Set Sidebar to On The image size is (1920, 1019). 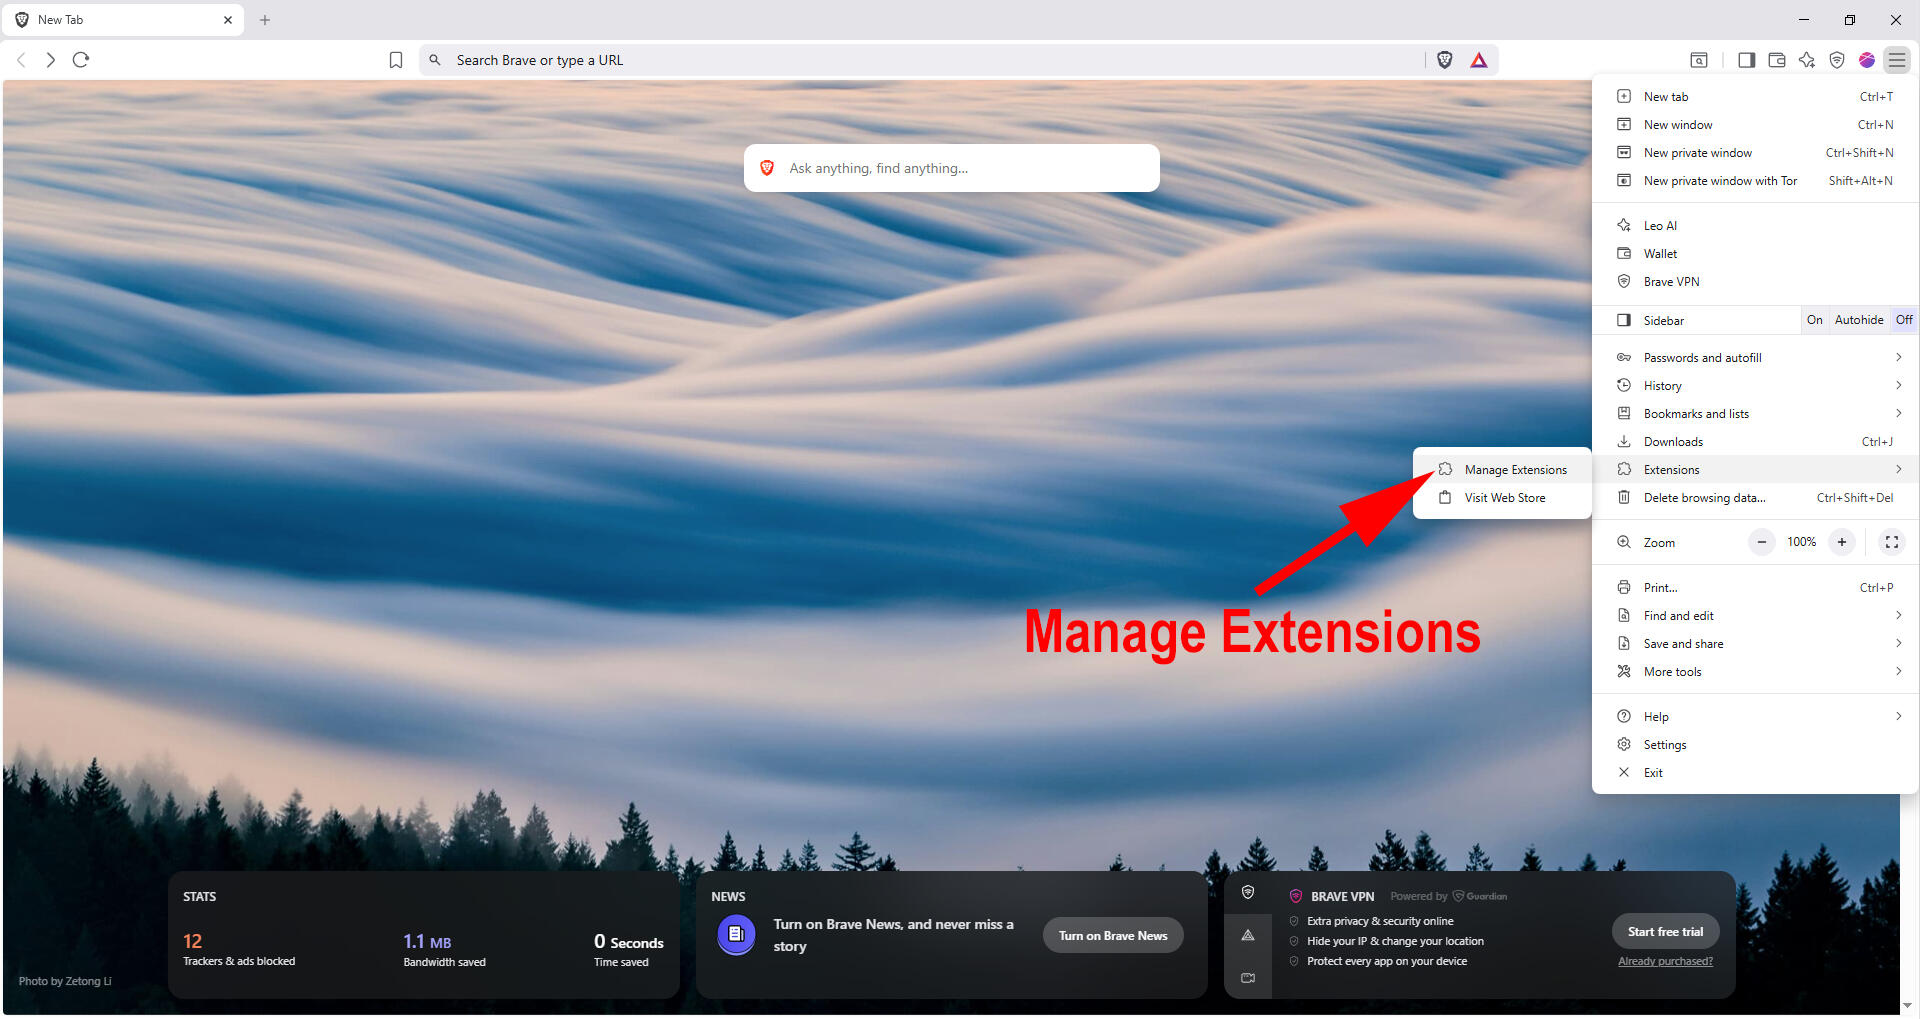pyautogui.click(x=1814, y=320)
